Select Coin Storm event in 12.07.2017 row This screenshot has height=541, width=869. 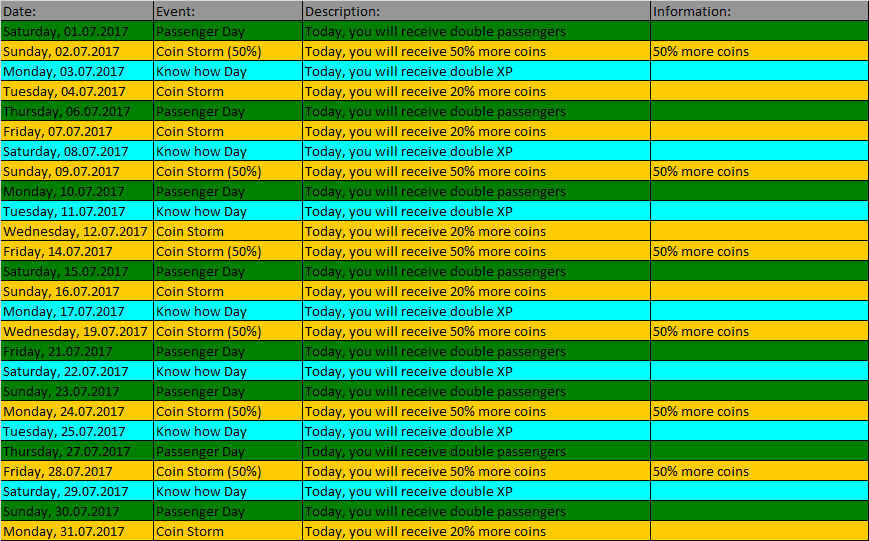(228, 231)
